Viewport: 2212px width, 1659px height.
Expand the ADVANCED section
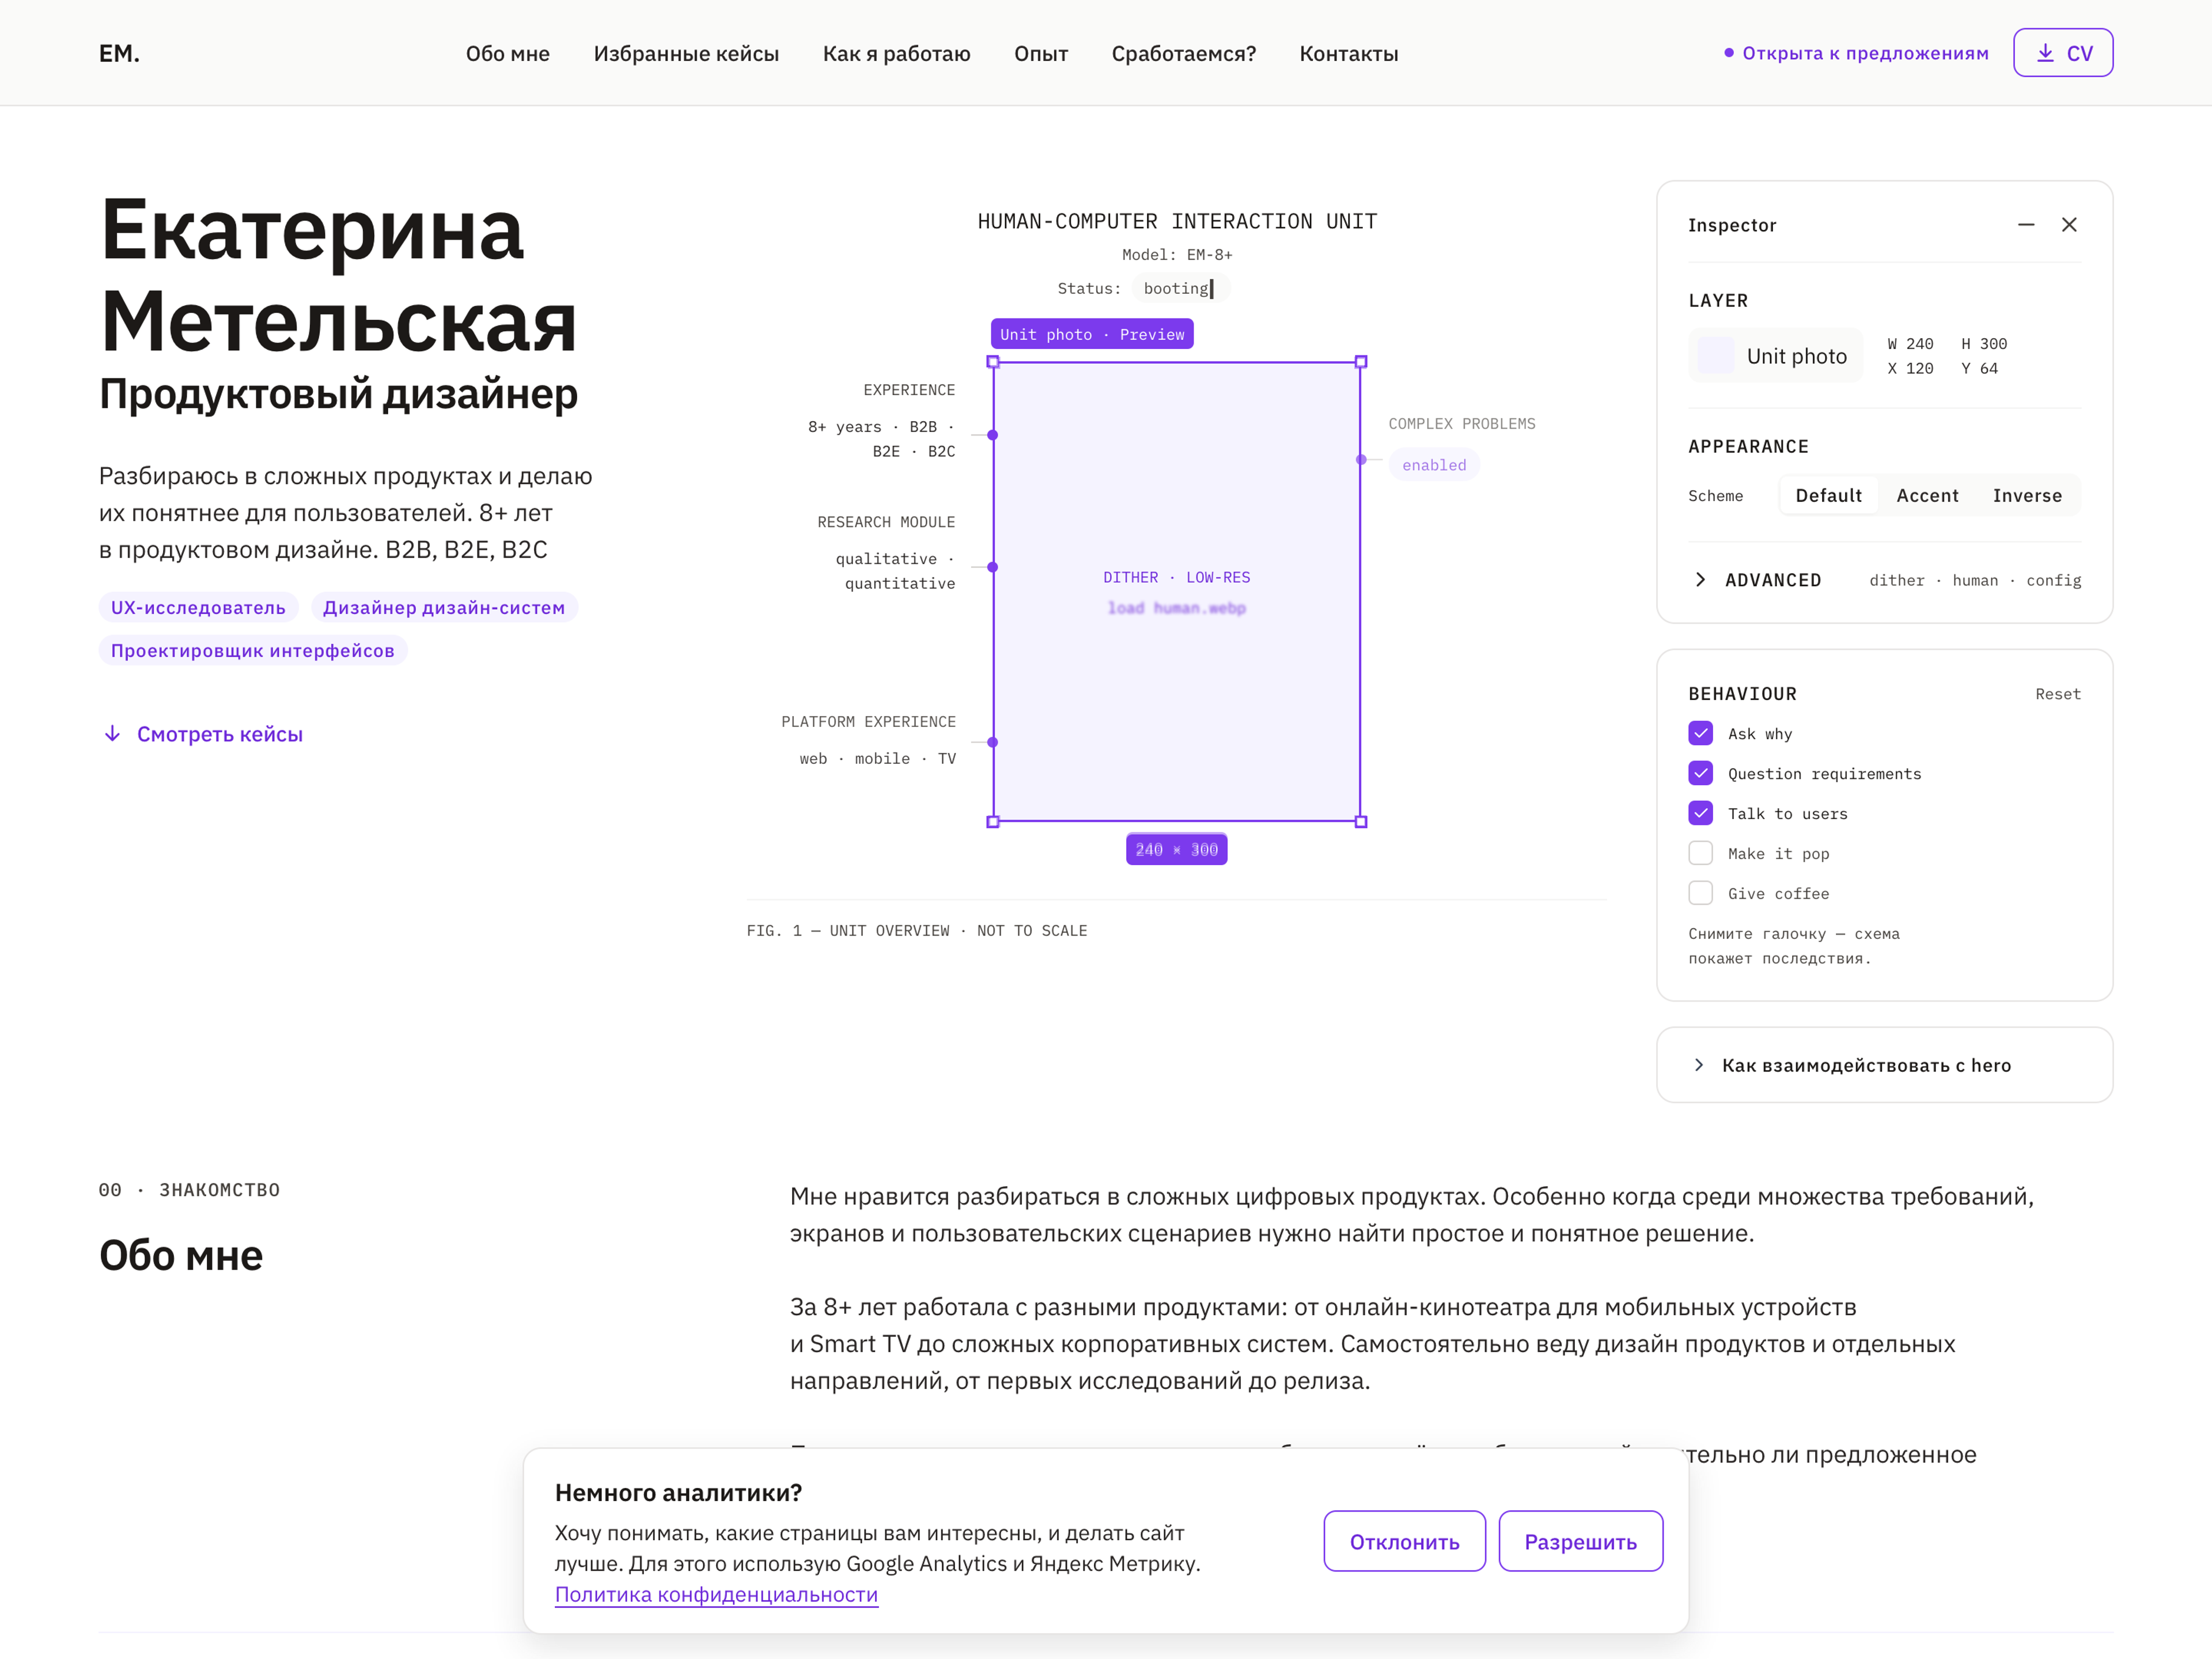(1884, 580)
